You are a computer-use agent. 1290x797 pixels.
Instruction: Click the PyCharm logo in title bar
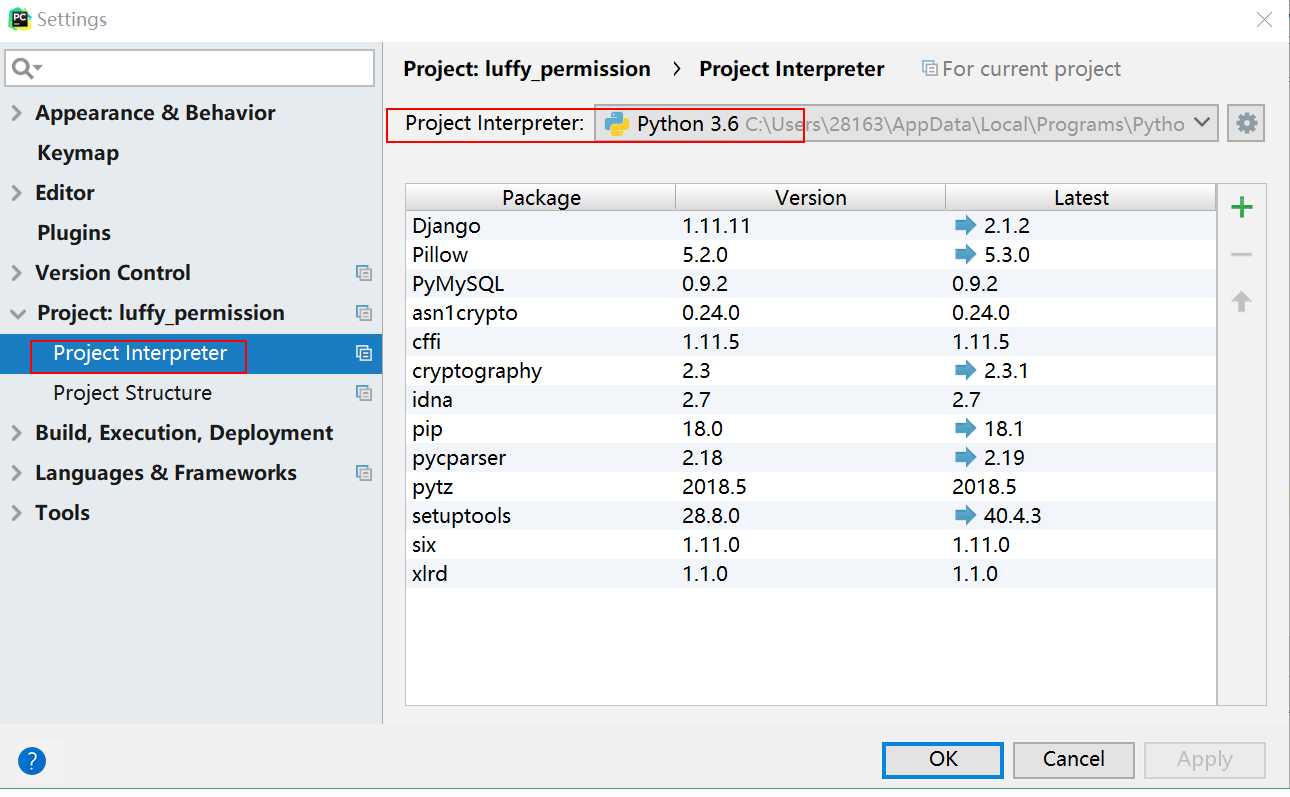[18, 19]
